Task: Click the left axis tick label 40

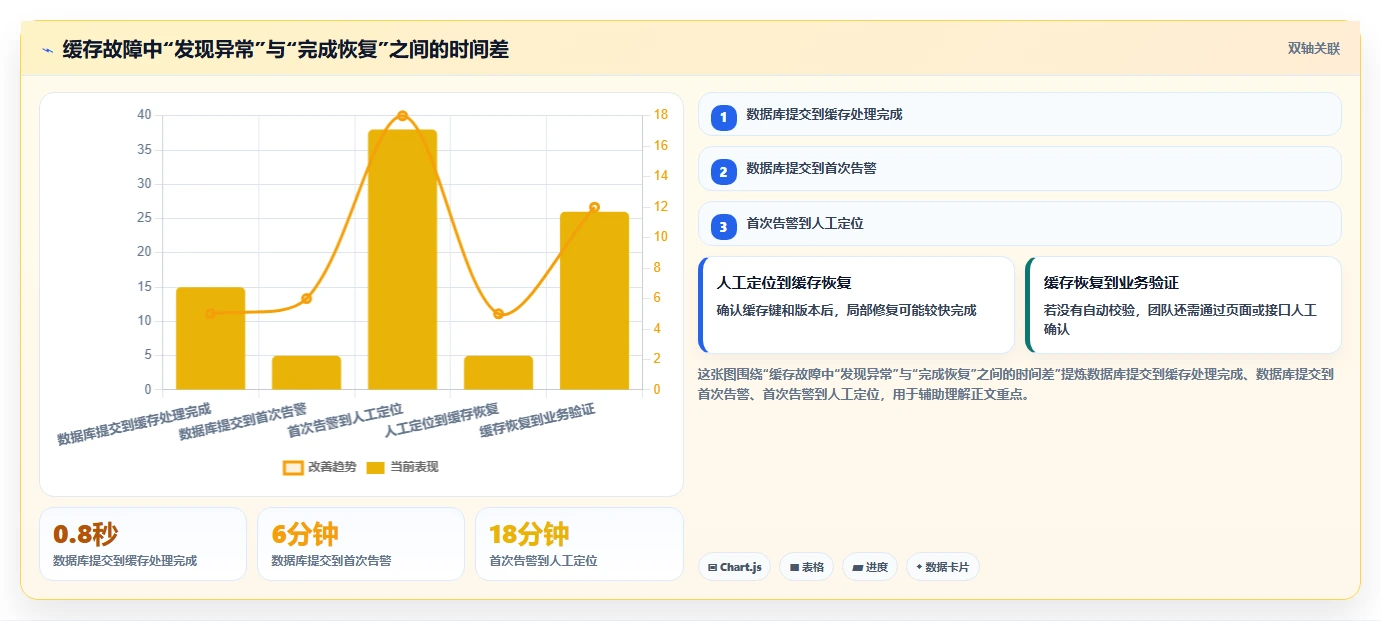Action: point(144,115)
